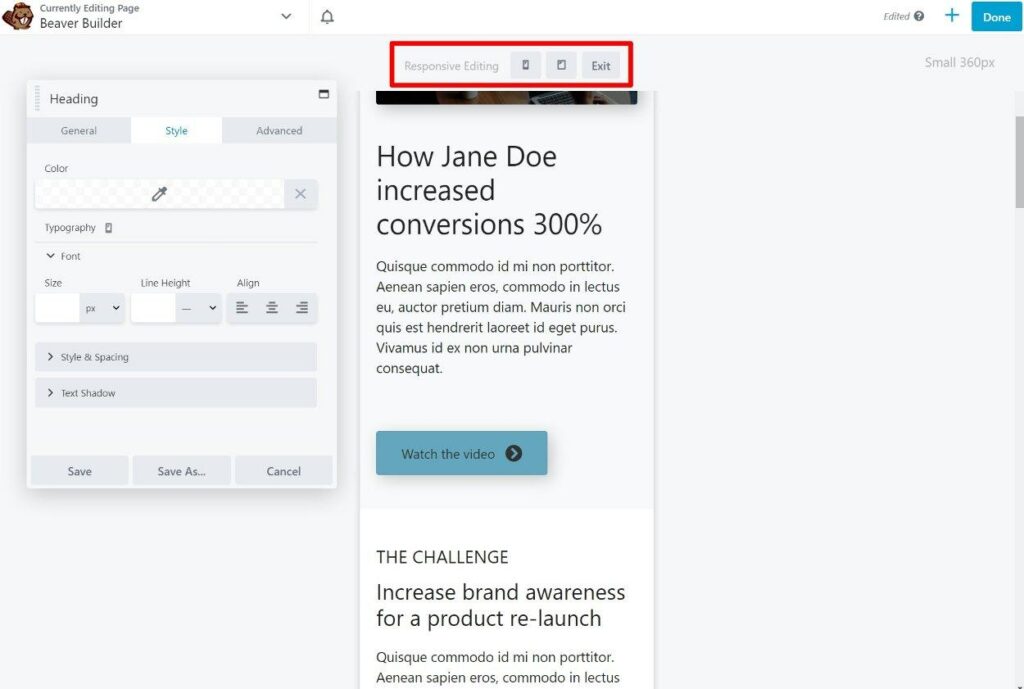Select the heading 'How Jane Doe increased conversions 300%'

tap(488, 190)
